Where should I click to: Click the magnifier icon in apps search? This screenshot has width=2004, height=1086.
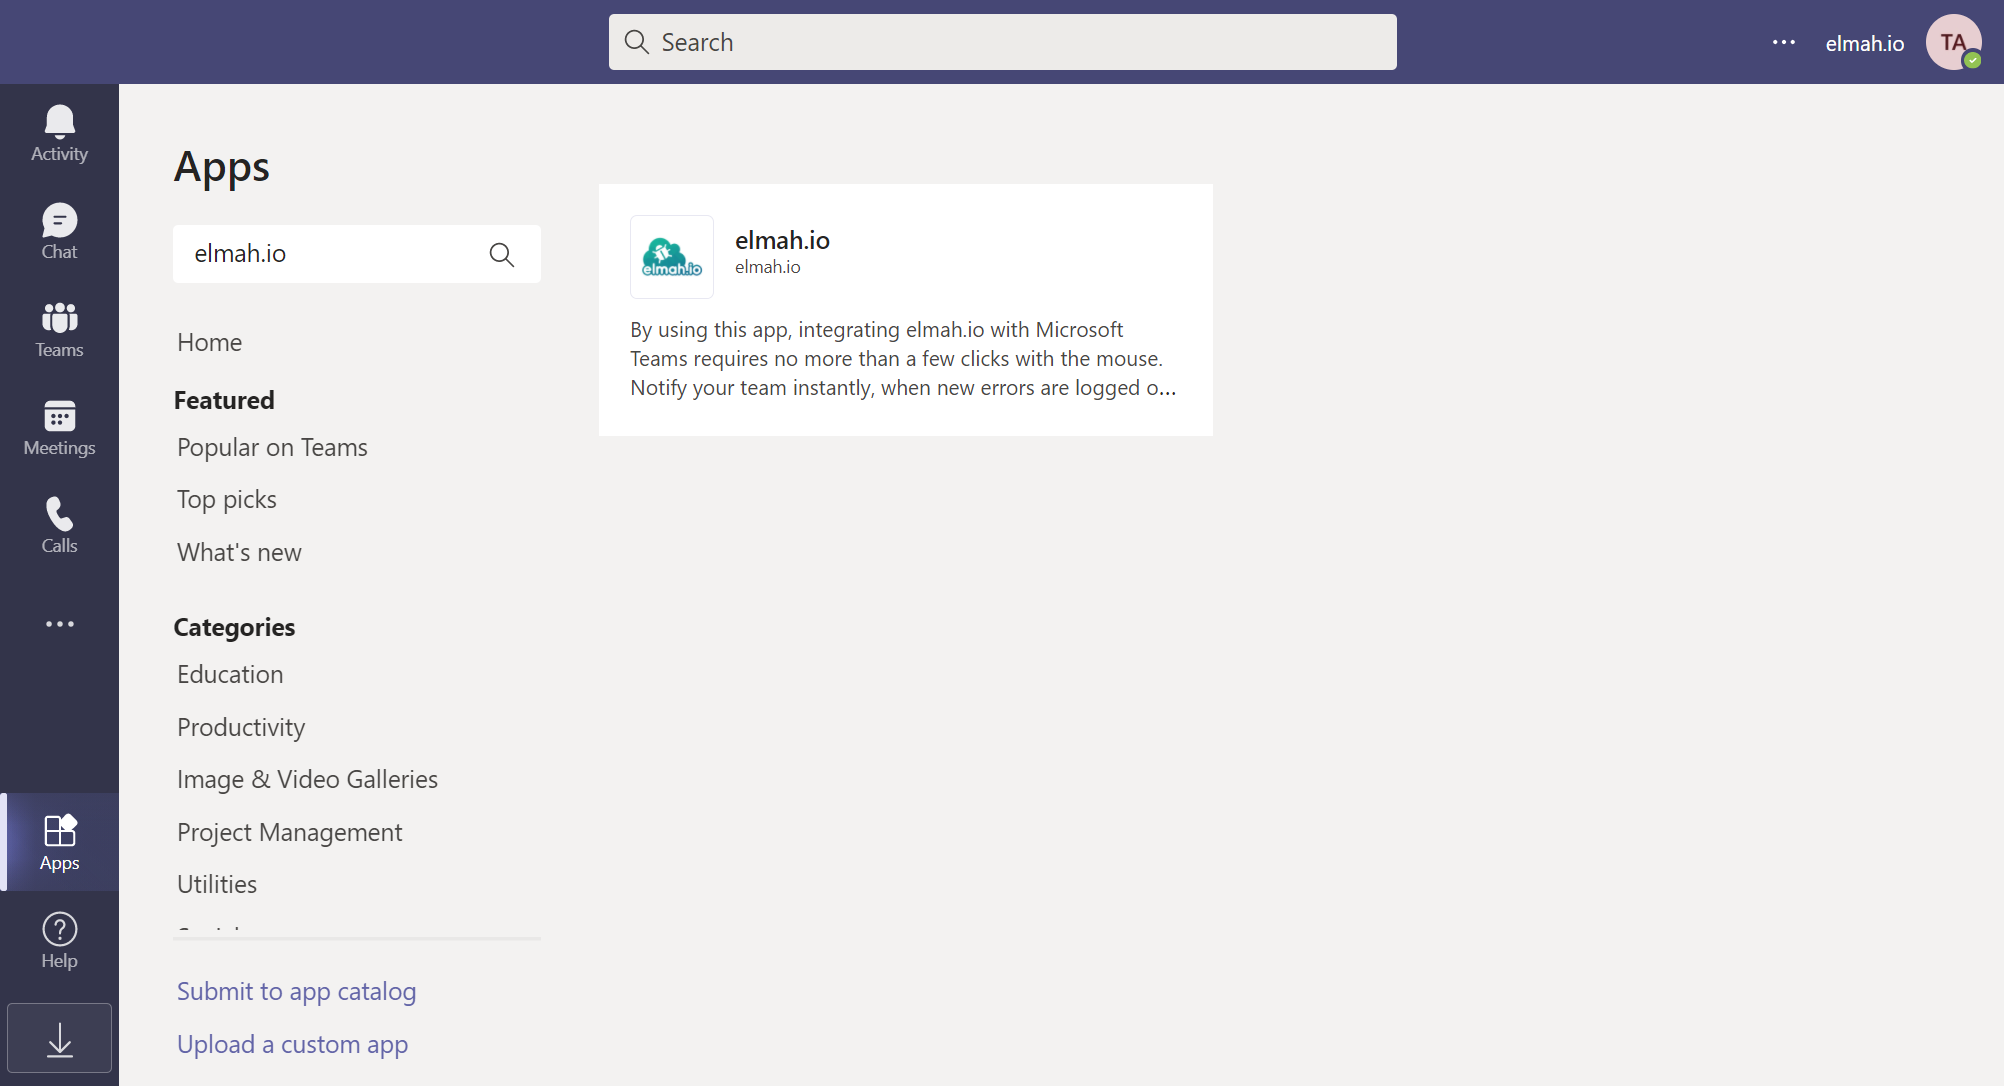coord(502,255)
